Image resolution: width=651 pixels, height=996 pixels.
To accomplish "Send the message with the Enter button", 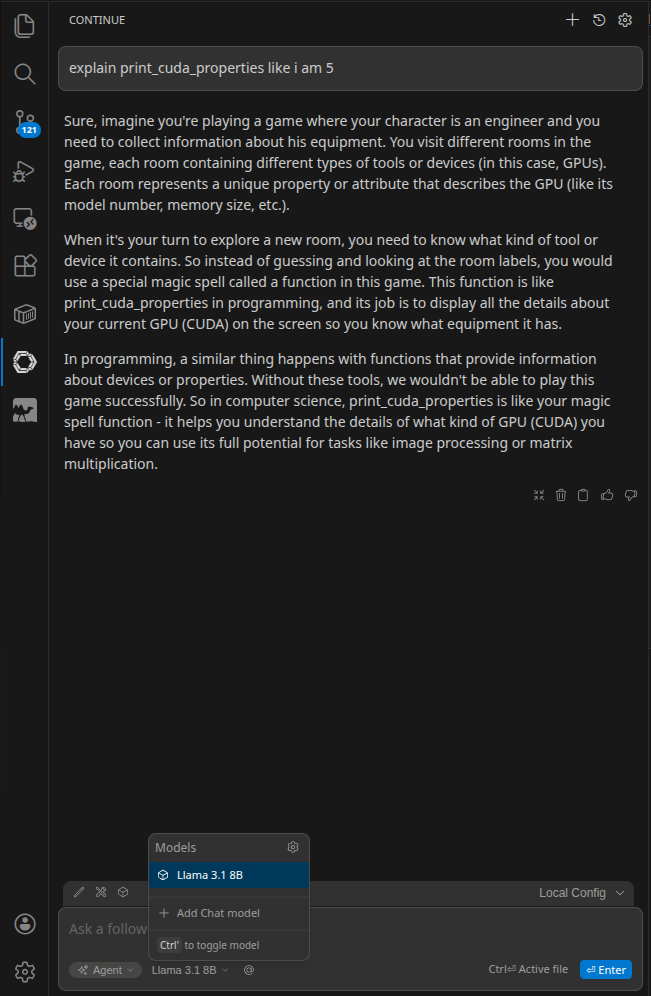I will pyautogui.click(x=606, y=969).
